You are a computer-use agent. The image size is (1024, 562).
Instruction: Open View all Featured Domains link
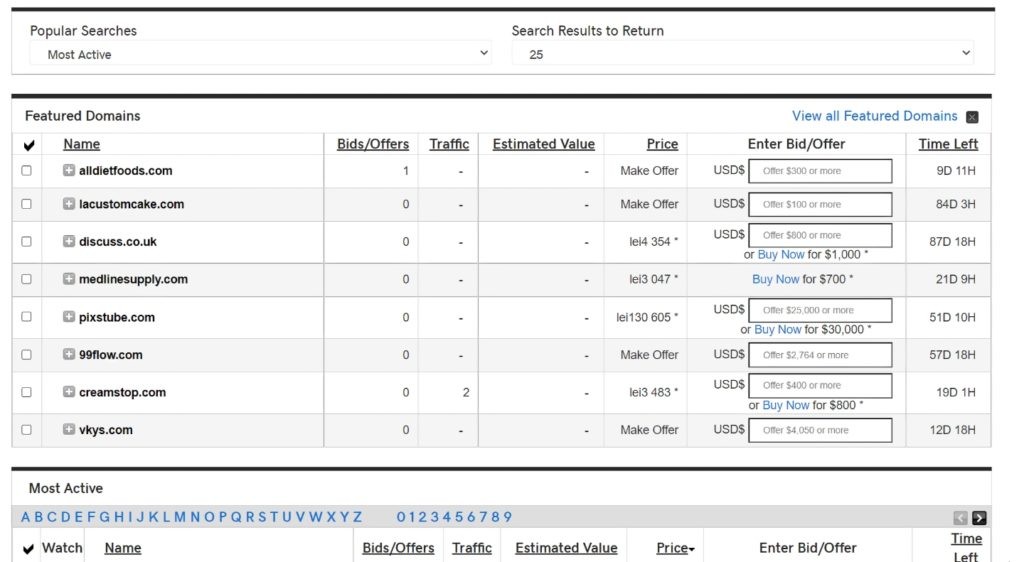(874, 116)
